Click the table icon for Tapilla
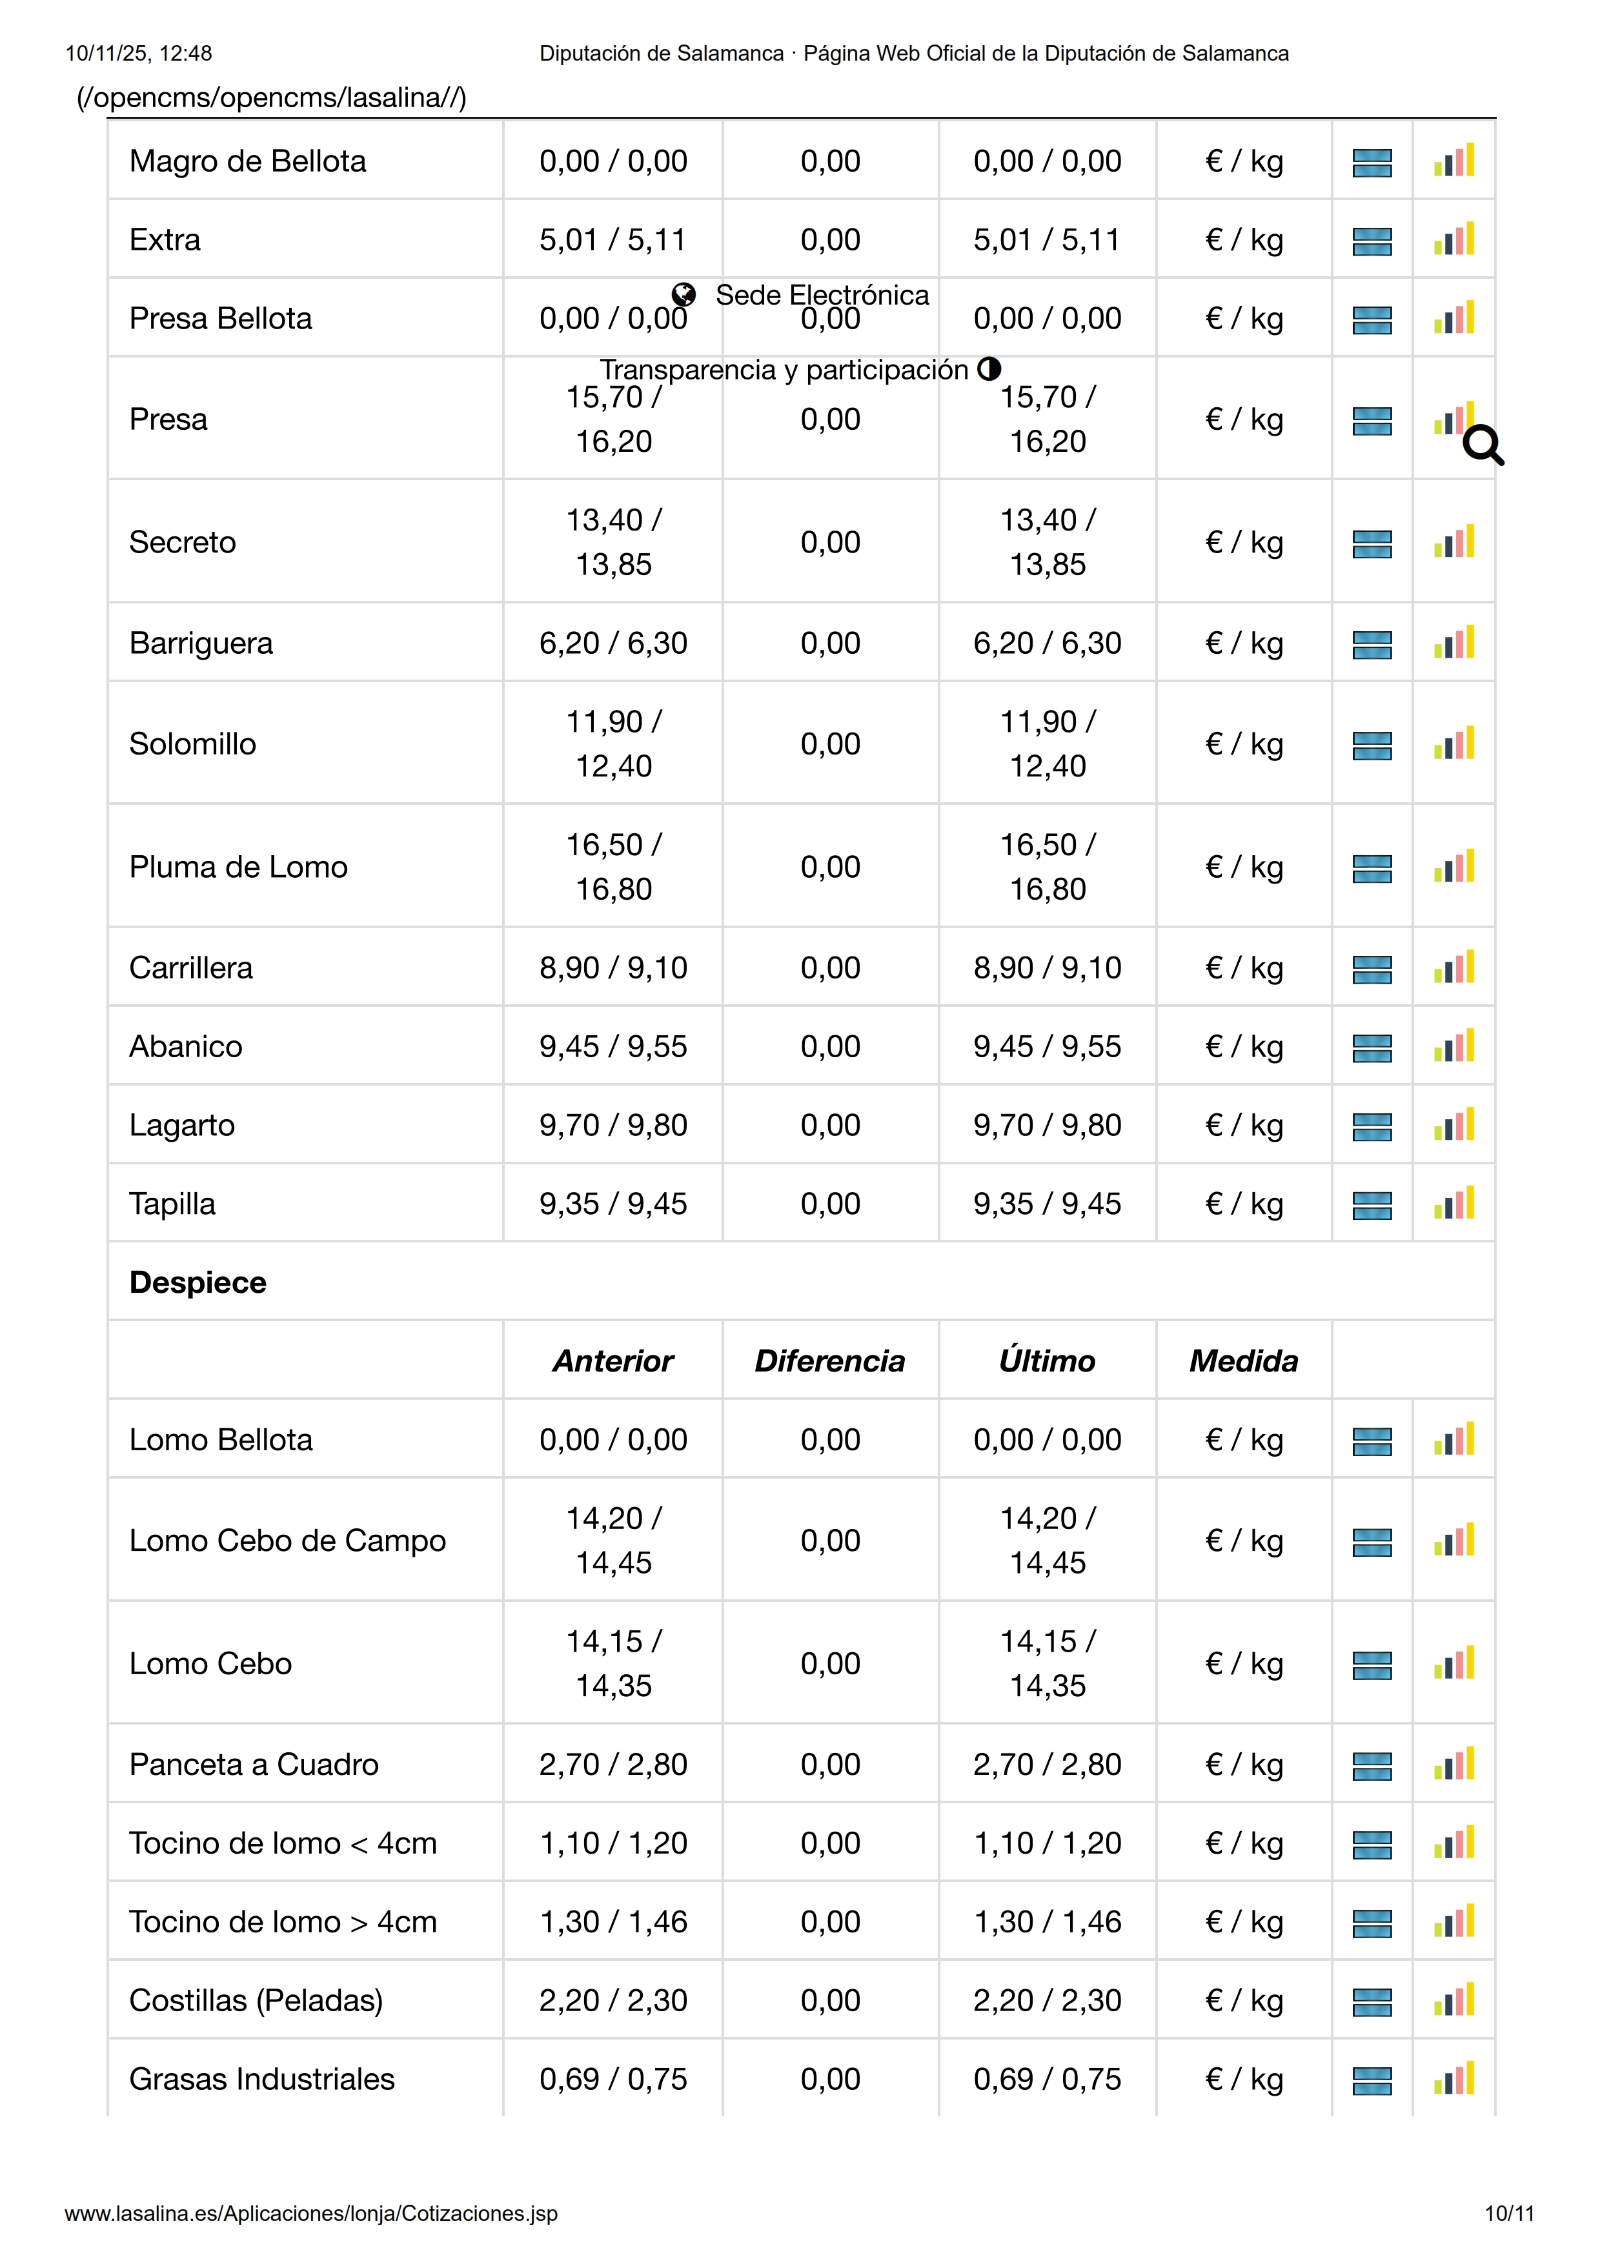Image resolution: width=1600 pixels, height=2264 pixels. tap(1371, 1205)
